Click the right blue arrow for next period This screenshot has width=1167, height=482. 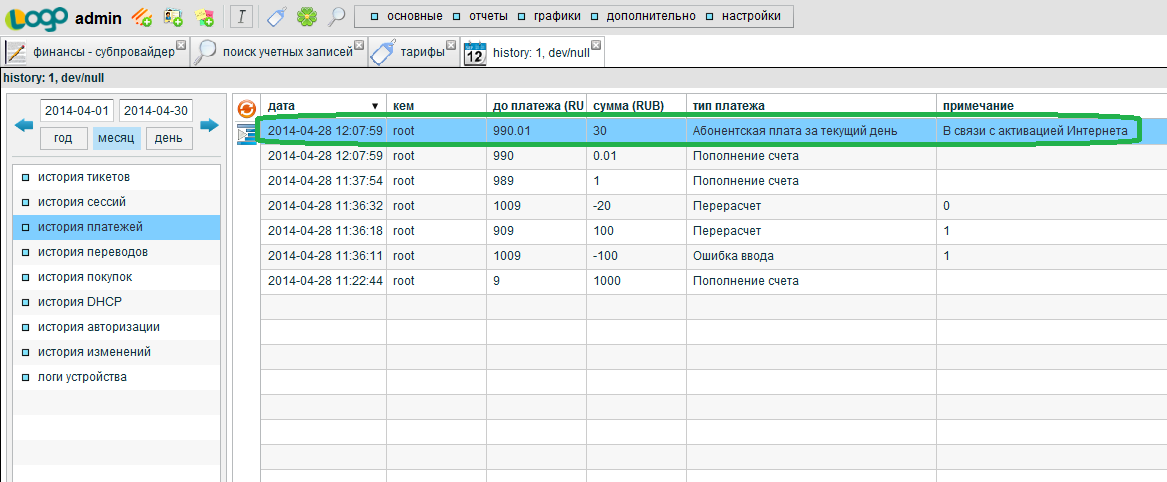point(209,125)
